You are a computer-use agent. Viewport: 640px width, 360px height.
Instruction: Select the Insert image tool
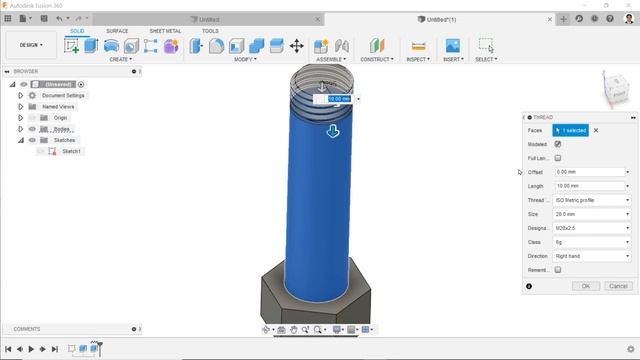[453, 46]
